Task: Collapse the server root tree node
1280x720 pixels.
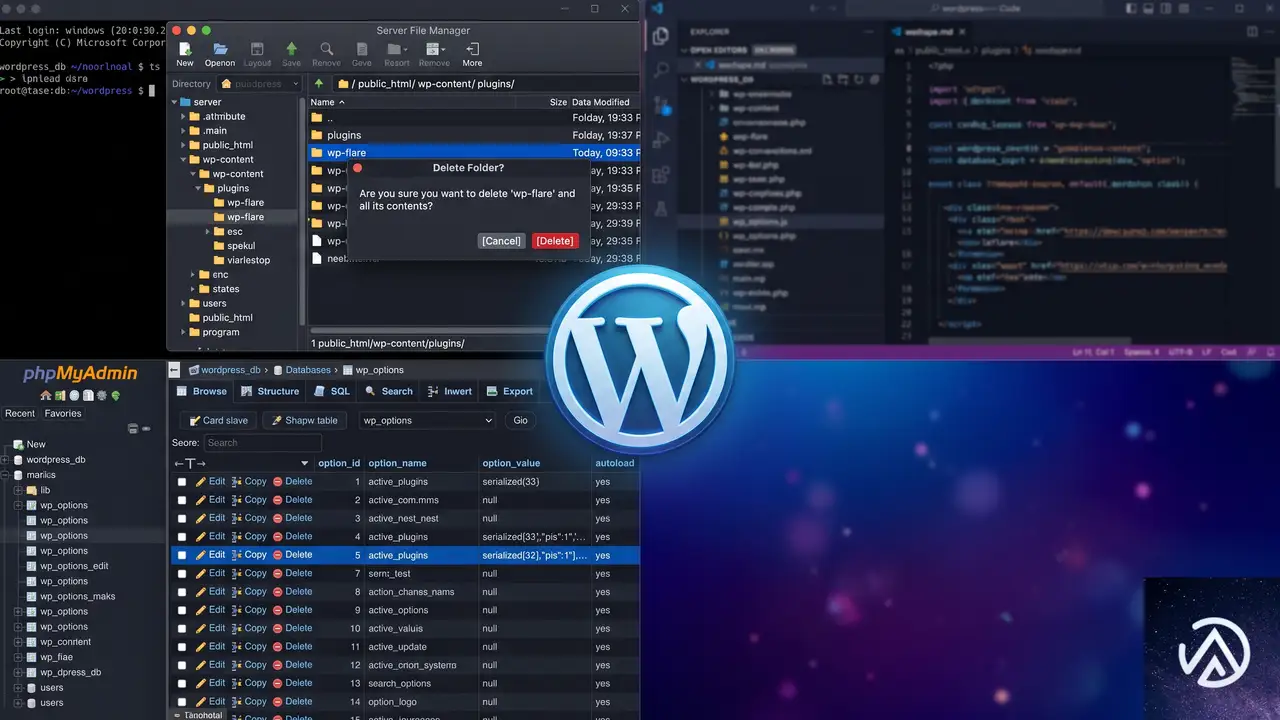Action: point(174,102)
